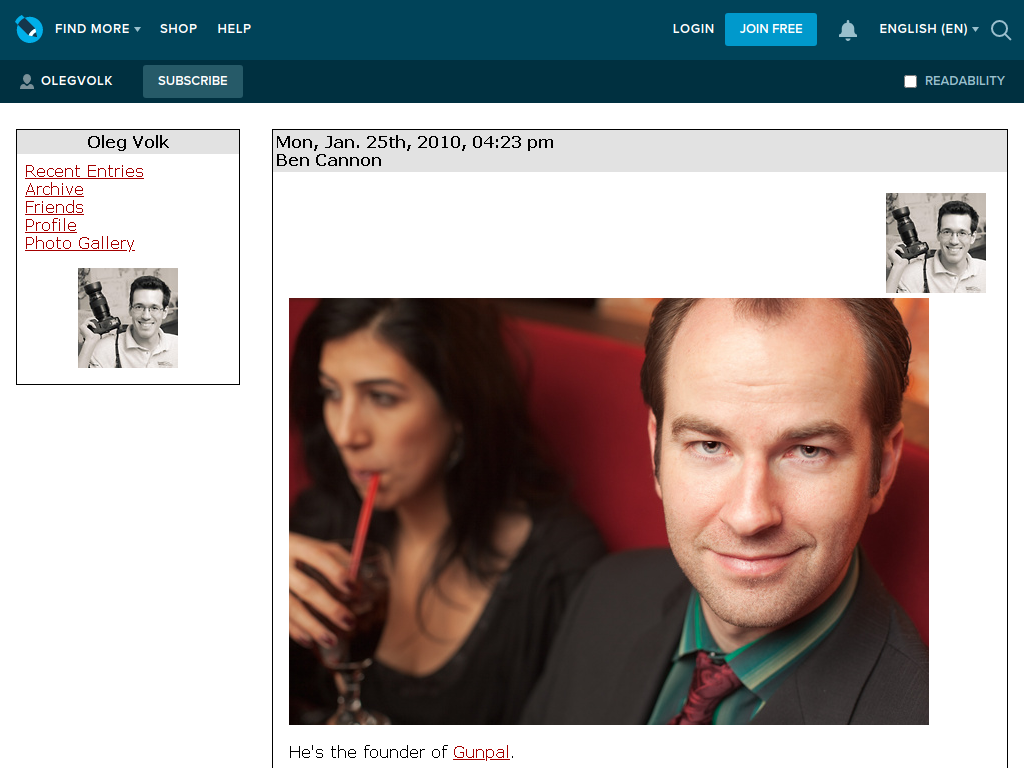This screenshot has width=1024, height=768.
Task: Open the large Ben Cannon post photo
Action: click(609, 511)
